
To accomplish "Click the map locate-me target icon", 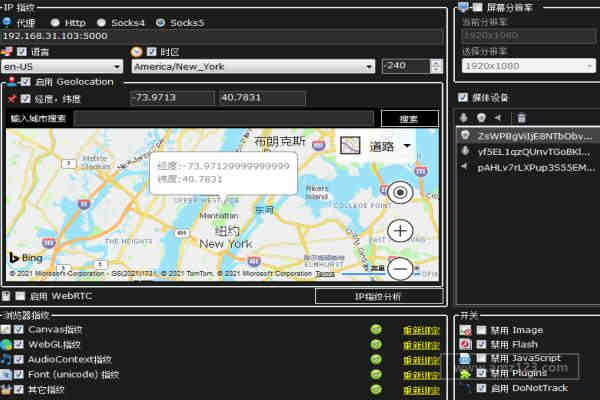I will (400, 193).
